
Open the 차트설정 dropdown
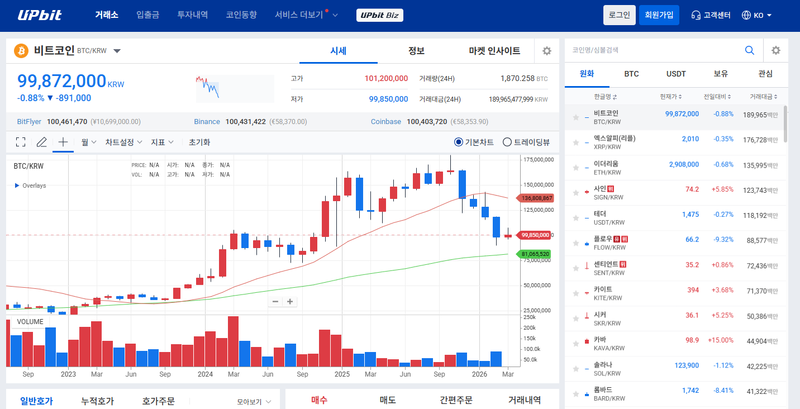coord(123,142)
